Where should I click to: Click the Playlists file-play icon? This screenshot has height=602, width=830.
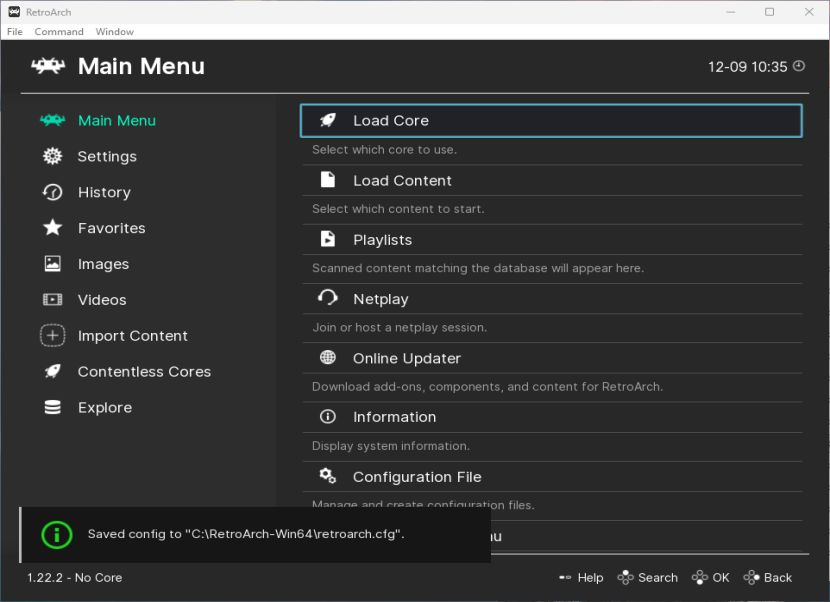(328, 239)
